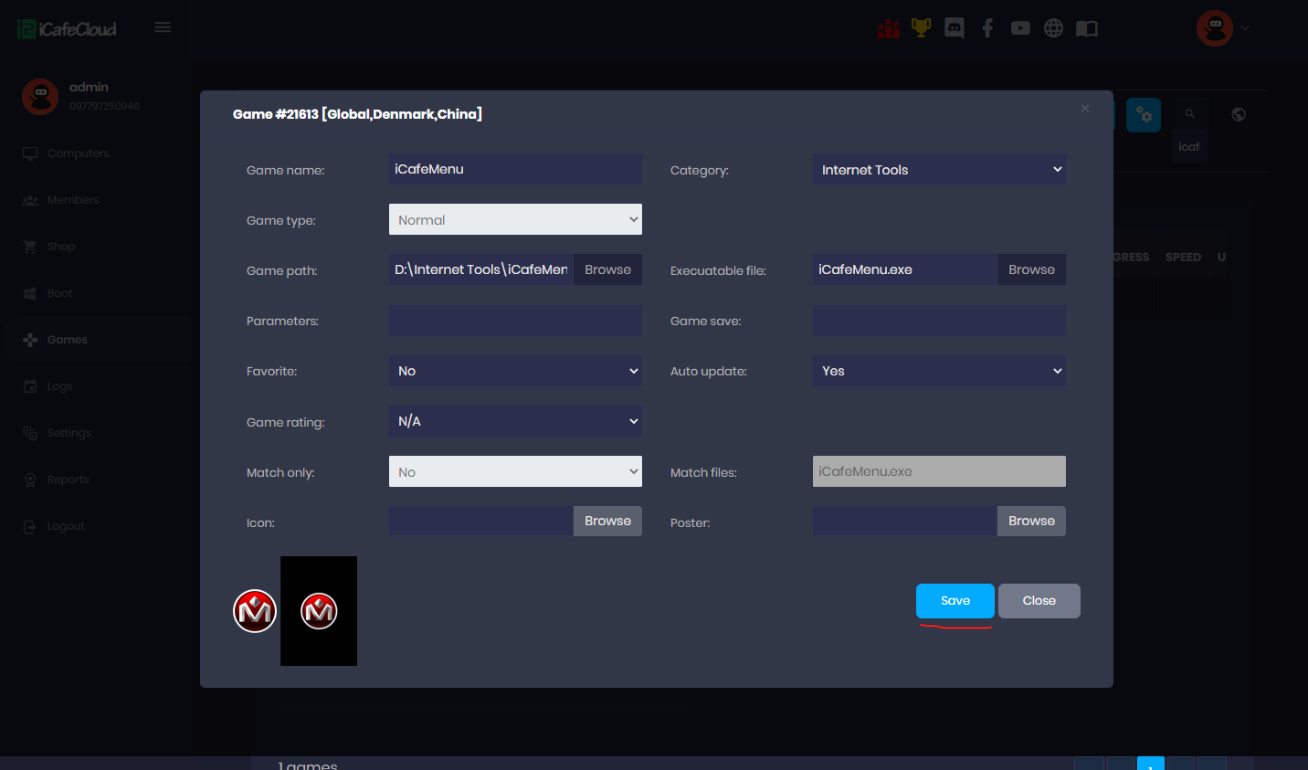Open the Favorite dropdown

(x=515, y=371)
